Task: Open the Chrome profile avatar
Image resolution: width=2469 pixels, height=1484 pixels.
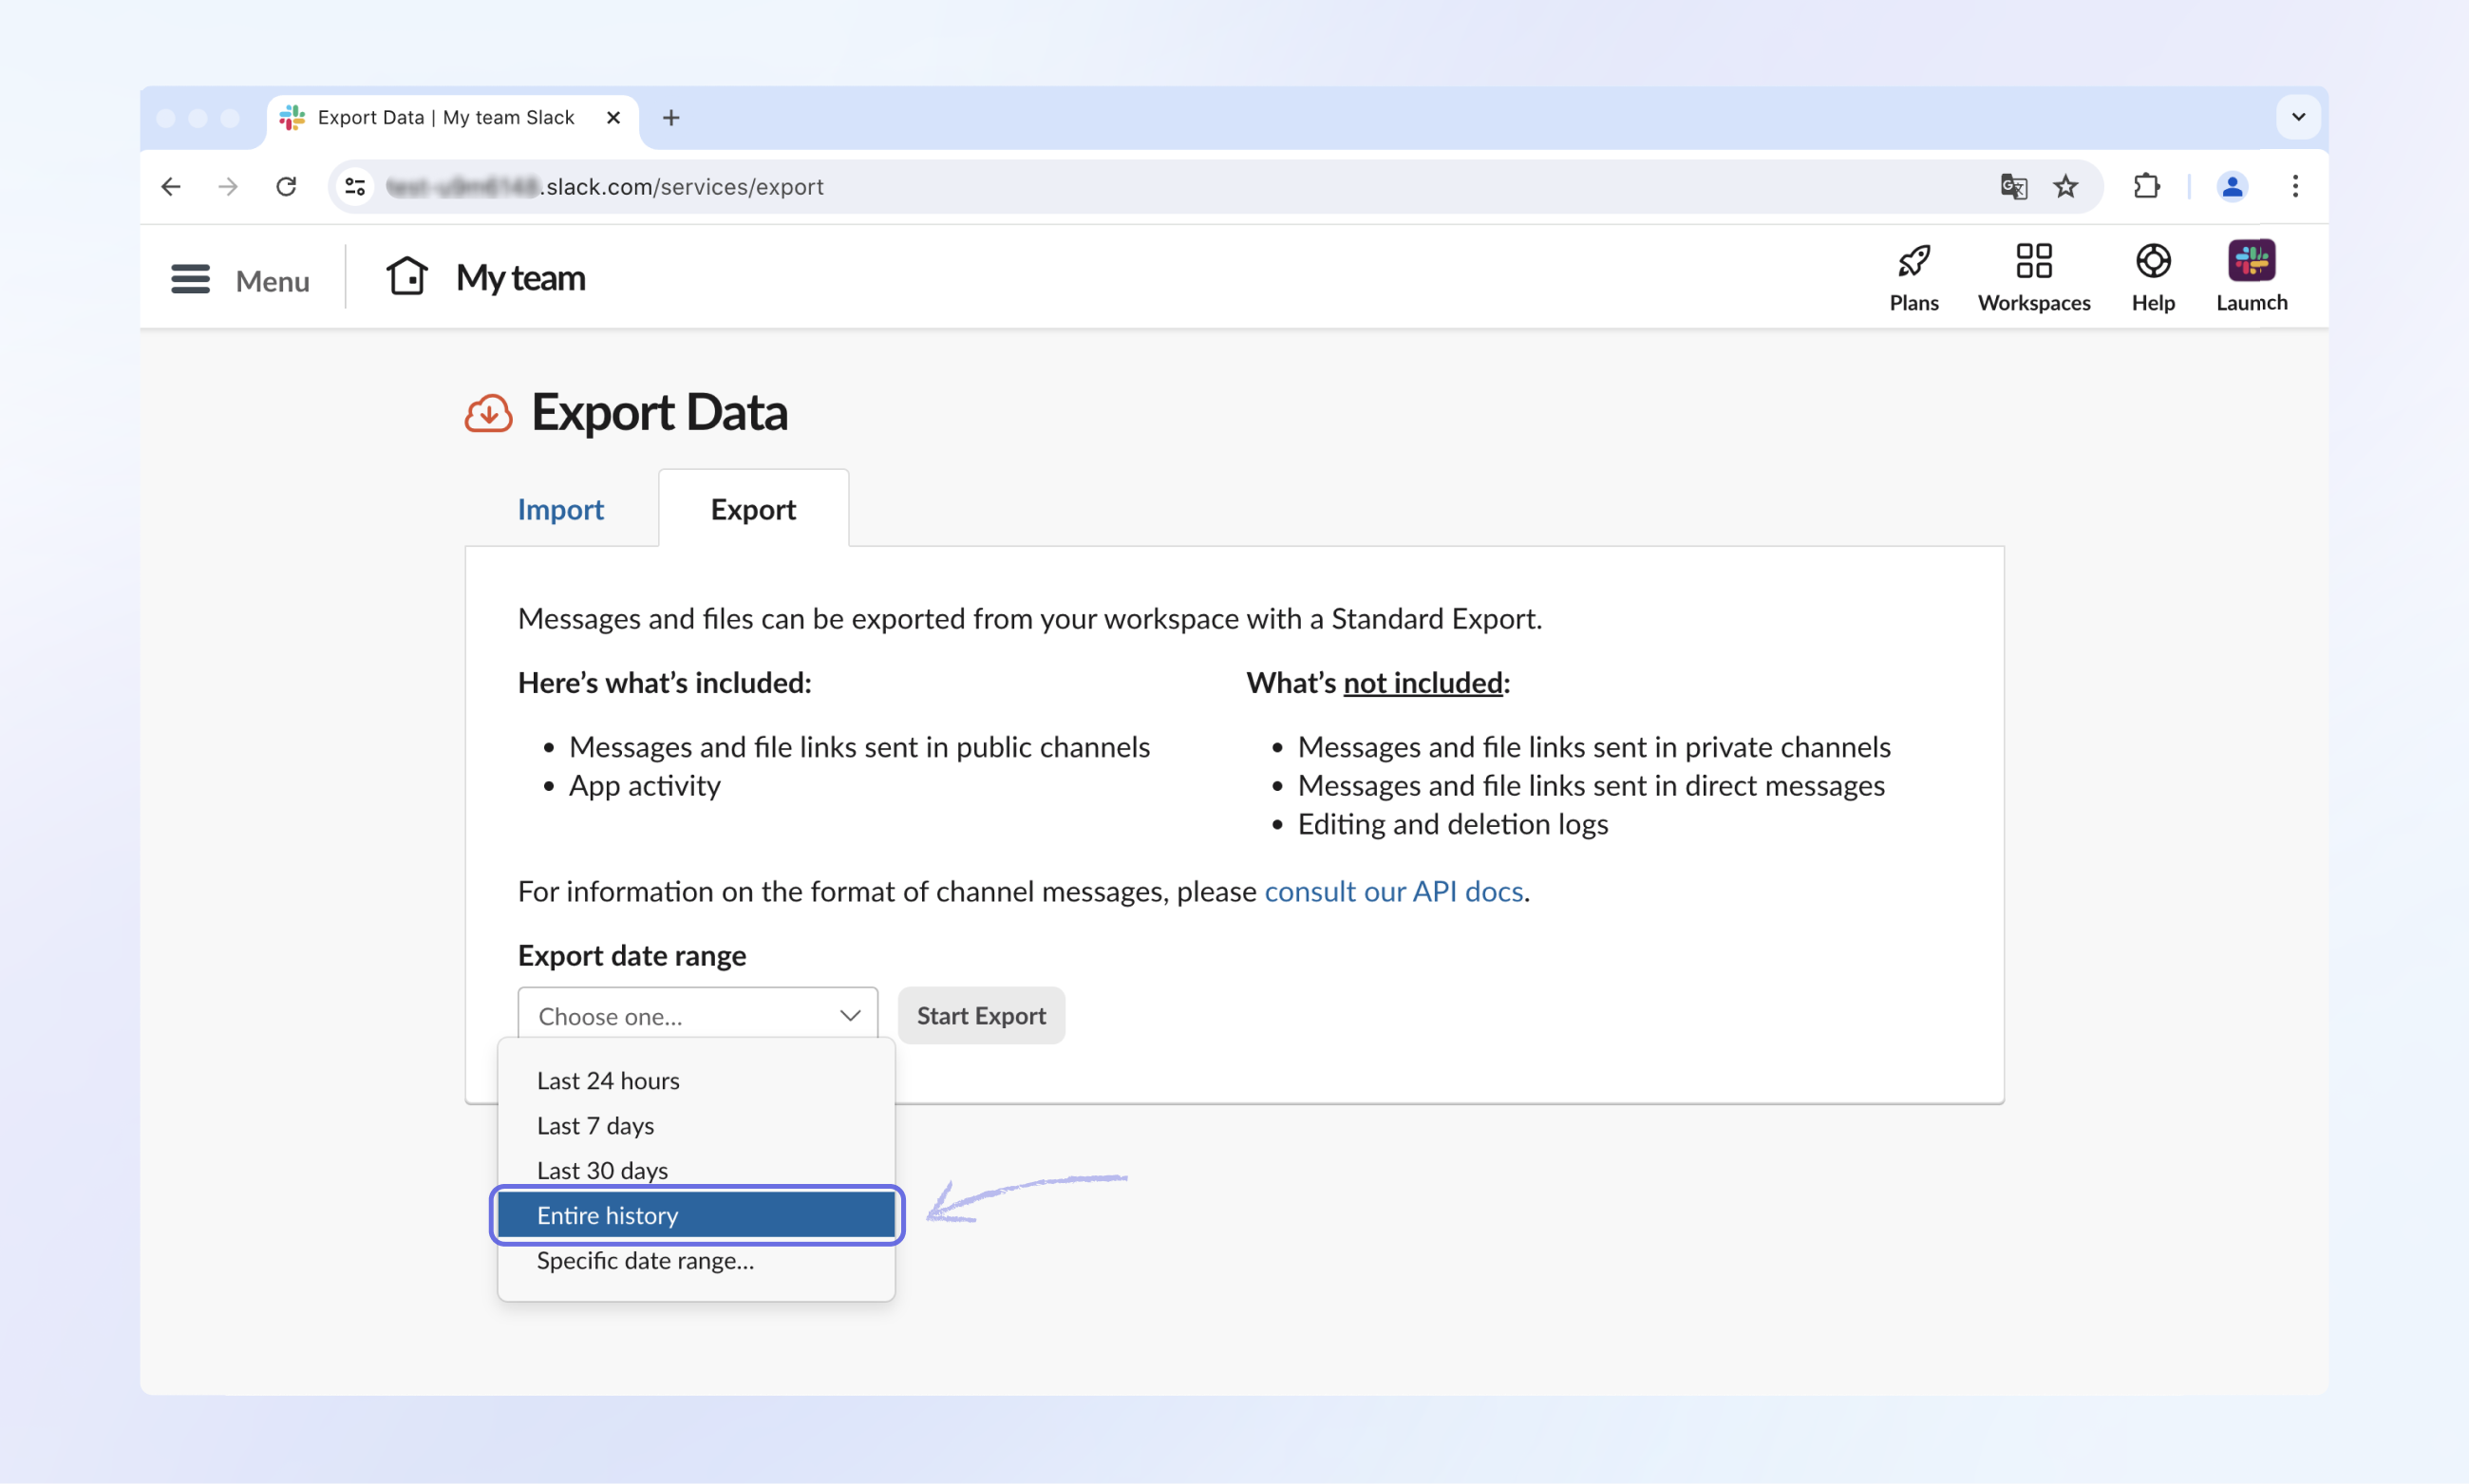Action: click(x=2231, y=187)
